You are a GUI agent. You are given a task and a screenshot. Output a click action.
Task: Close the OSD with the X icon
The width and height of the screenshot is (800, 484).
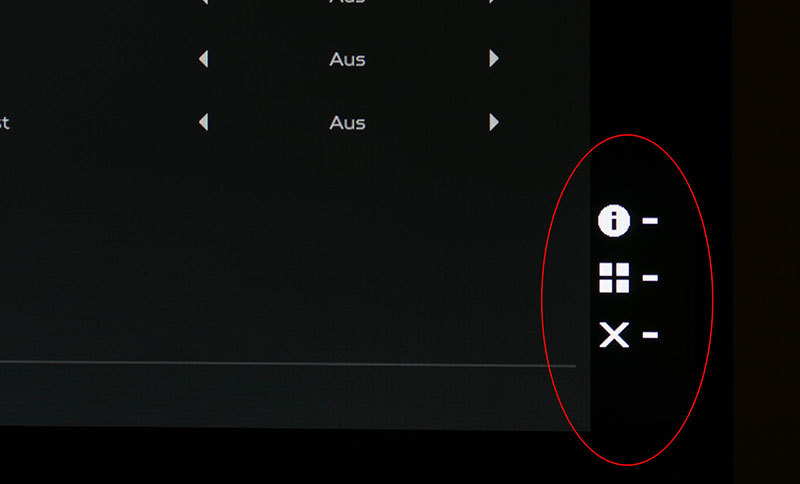tap(614, 335)
